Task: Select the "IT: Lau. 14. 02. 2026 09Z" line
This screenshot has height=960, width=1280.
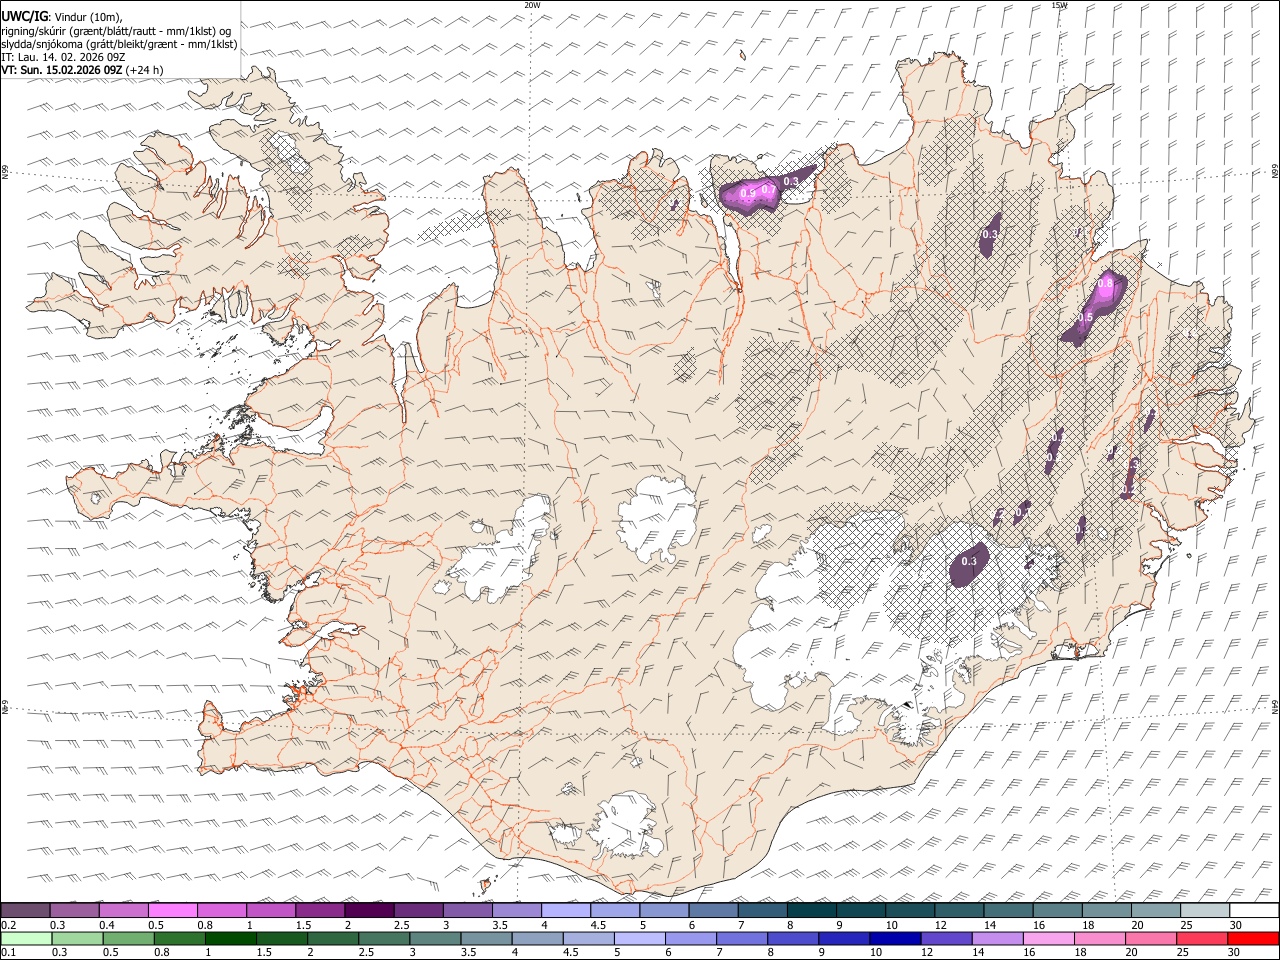Action: [63, 57]
